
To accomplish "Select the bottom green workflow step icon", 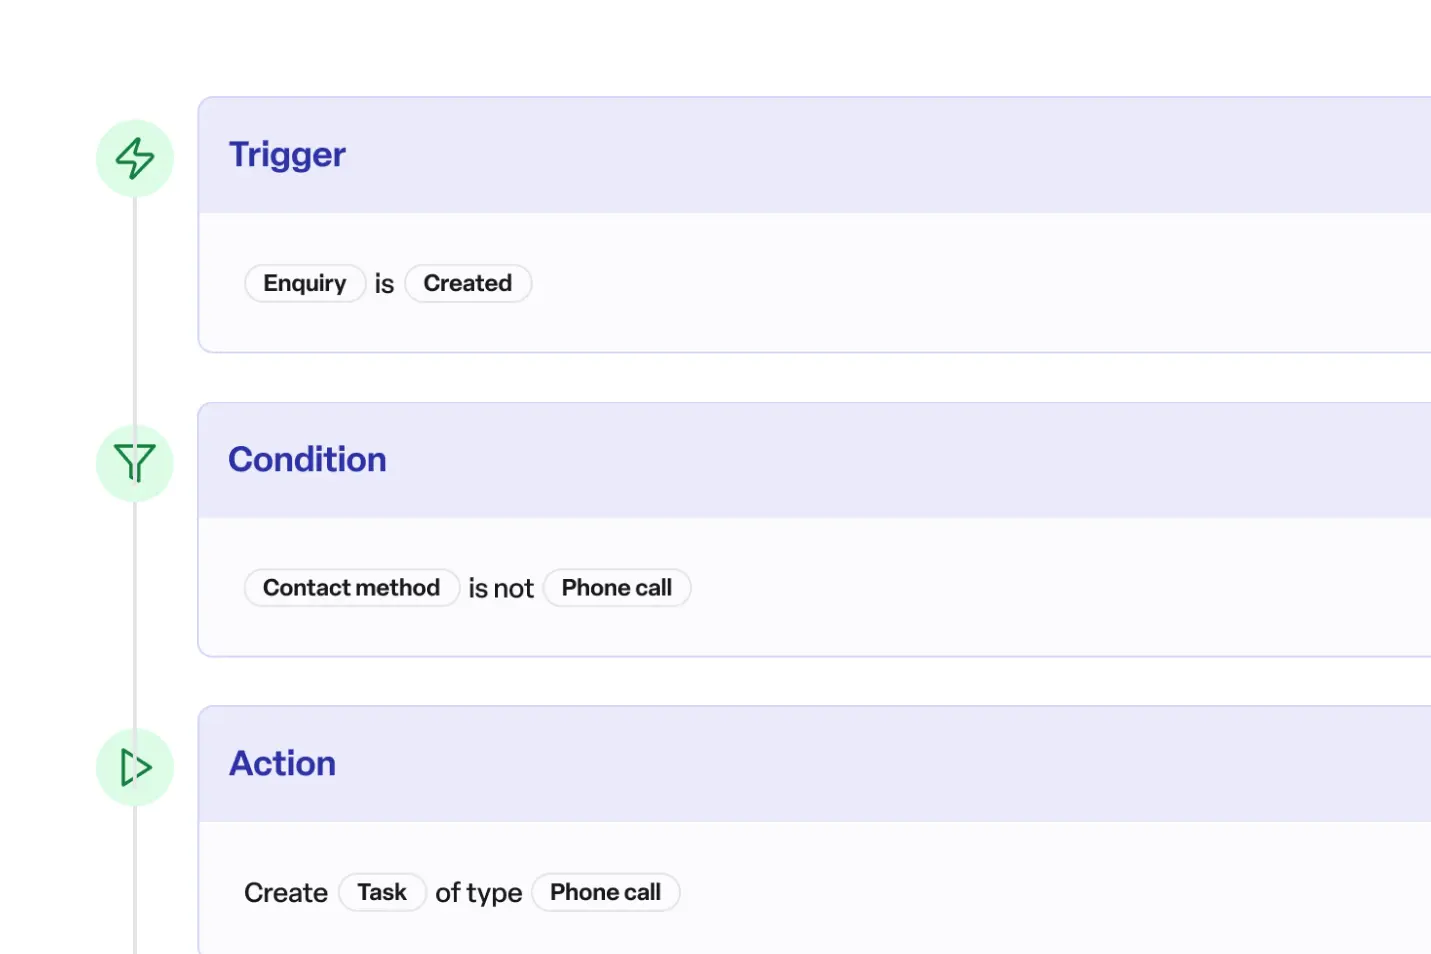I will [134, 767].
